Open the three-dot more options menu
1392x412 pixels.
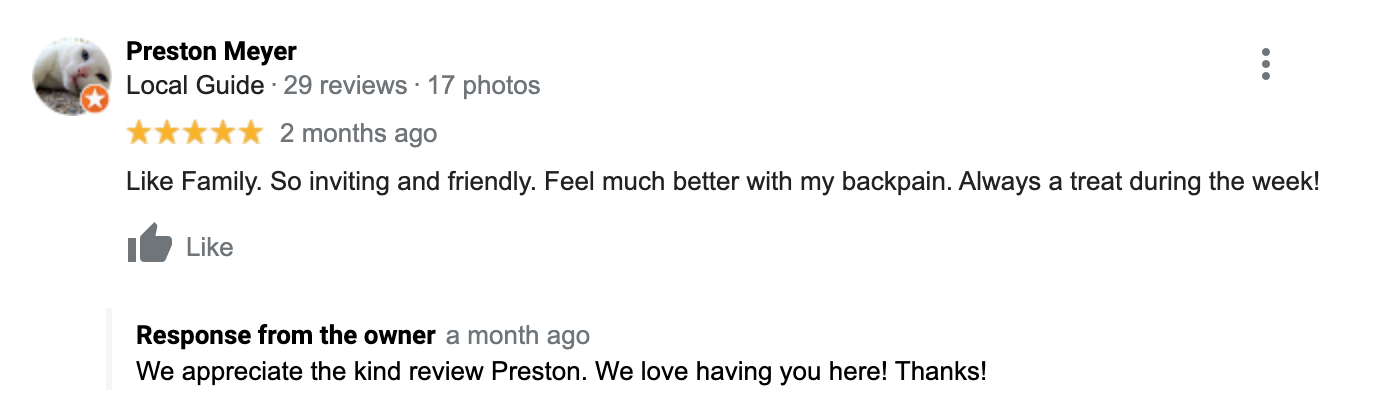pos(1266,64)
